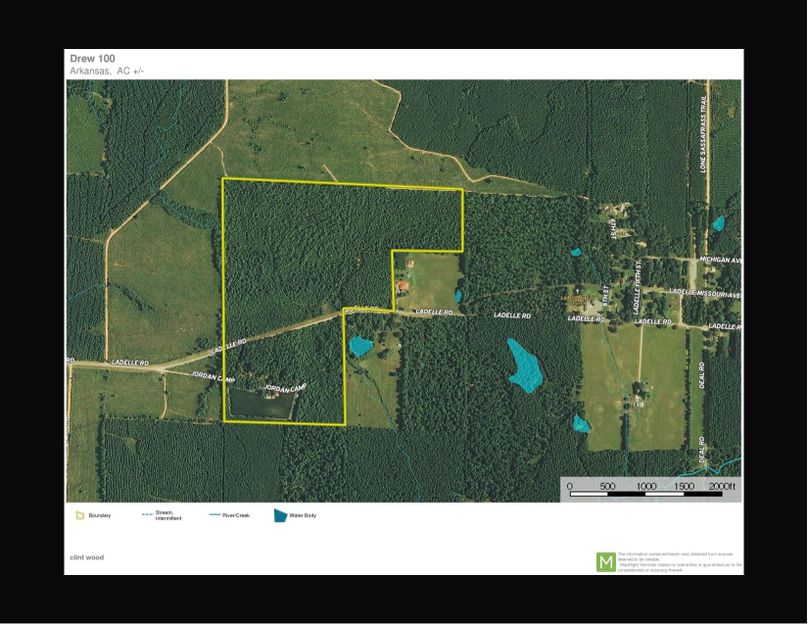Click the clint wood author text

[x=86, y=557]
